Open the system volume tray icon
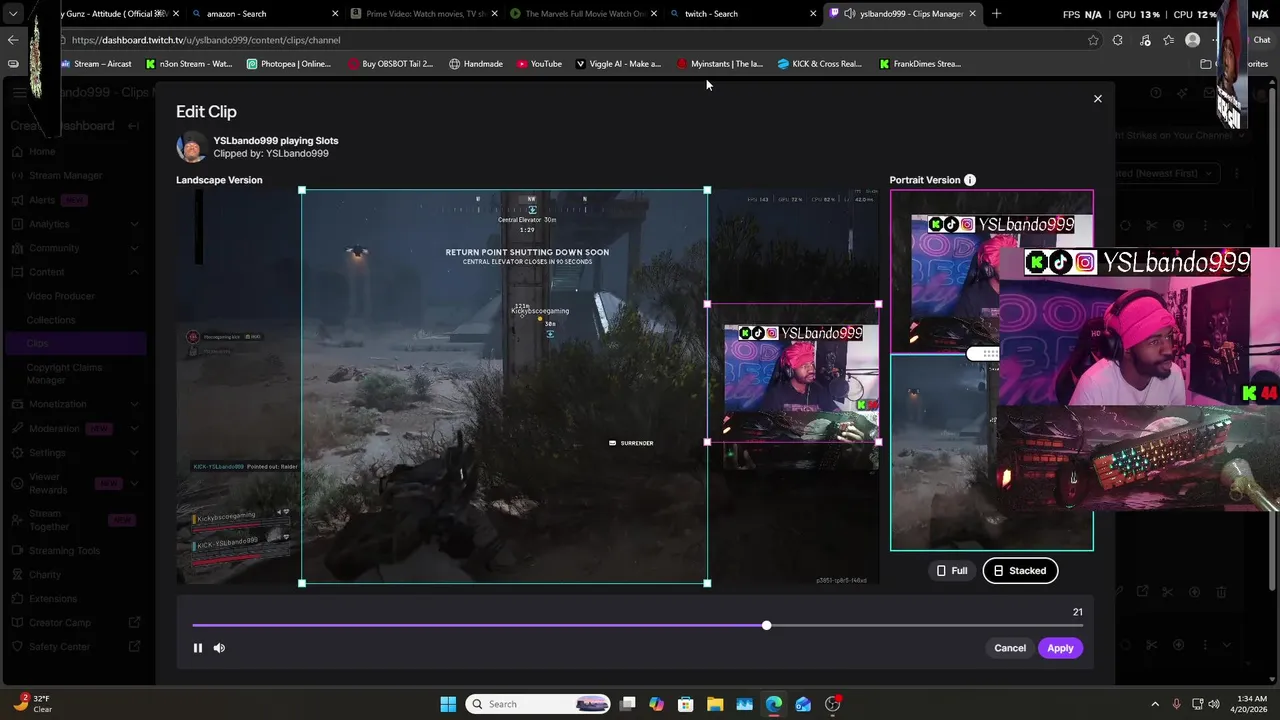This screenshot has height=720, width=1280. pyautogui.click(x=1214, y=704)
